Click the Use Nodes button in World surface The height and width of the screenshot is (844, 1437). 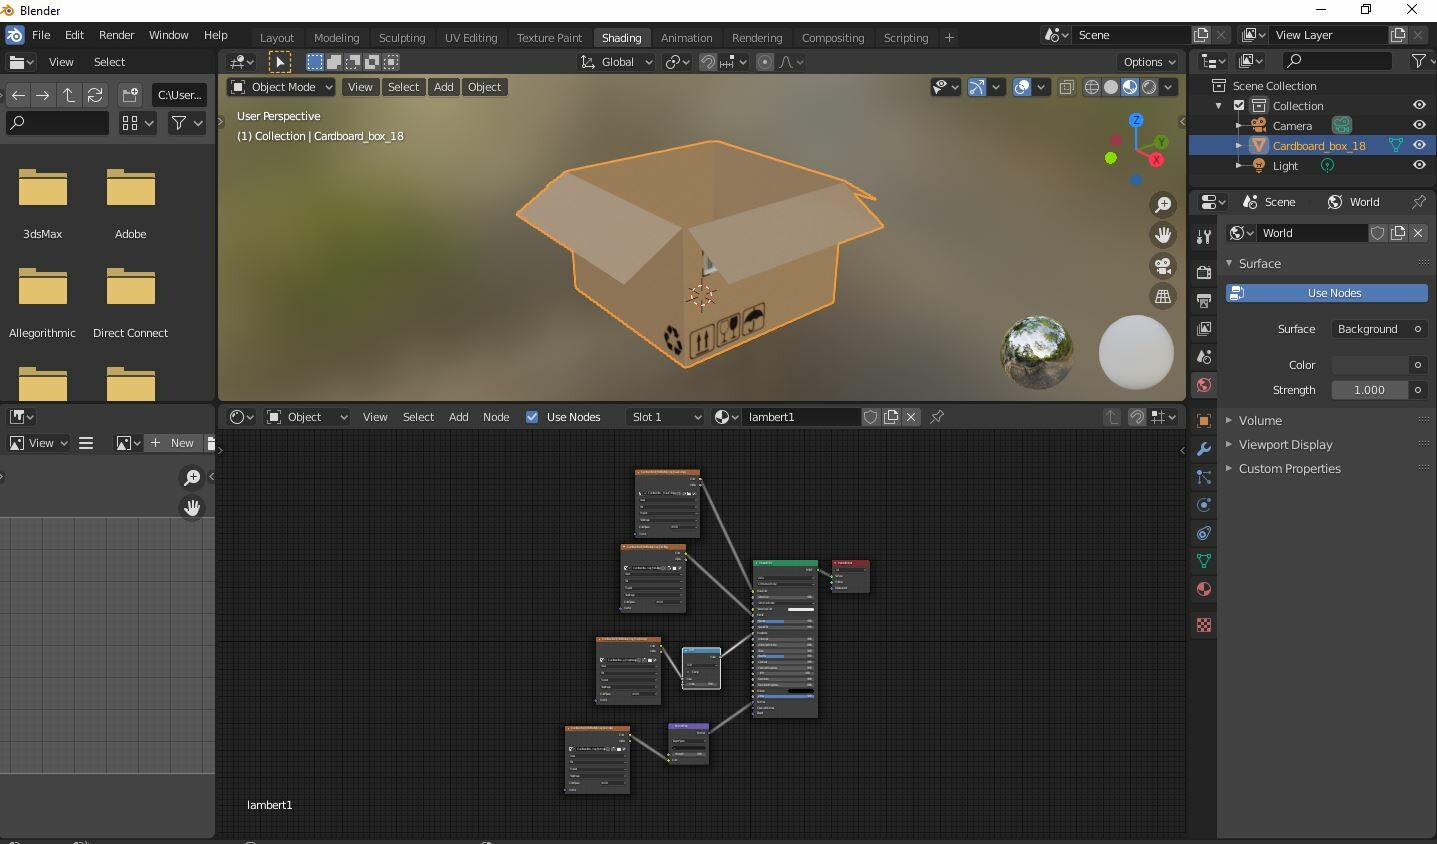pyautogui.click(x=1327, y=293)
